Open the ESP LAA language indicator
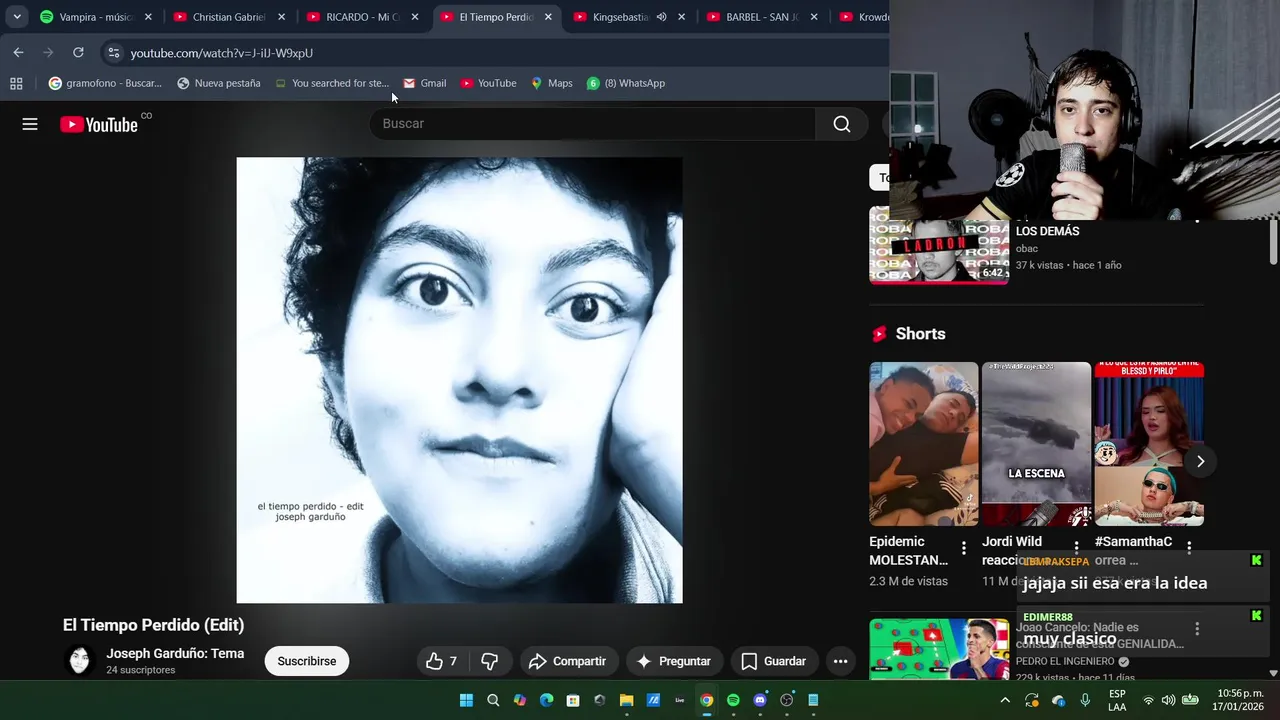 click(x=1117, y=700)
